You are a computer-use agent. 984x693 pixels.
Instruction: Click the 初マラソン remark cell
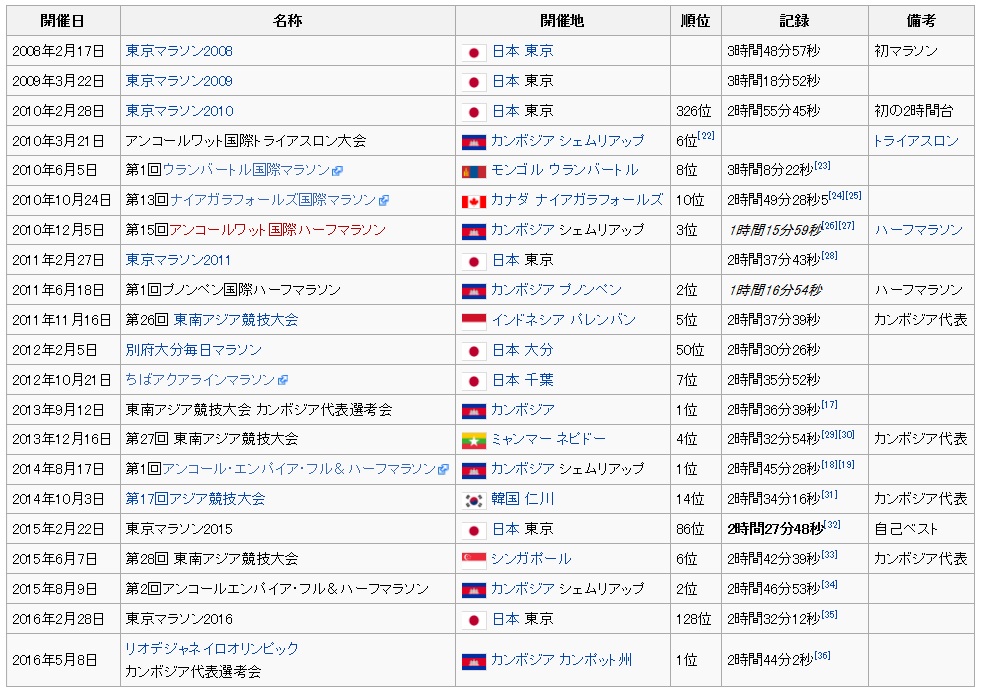pos(921,51)
